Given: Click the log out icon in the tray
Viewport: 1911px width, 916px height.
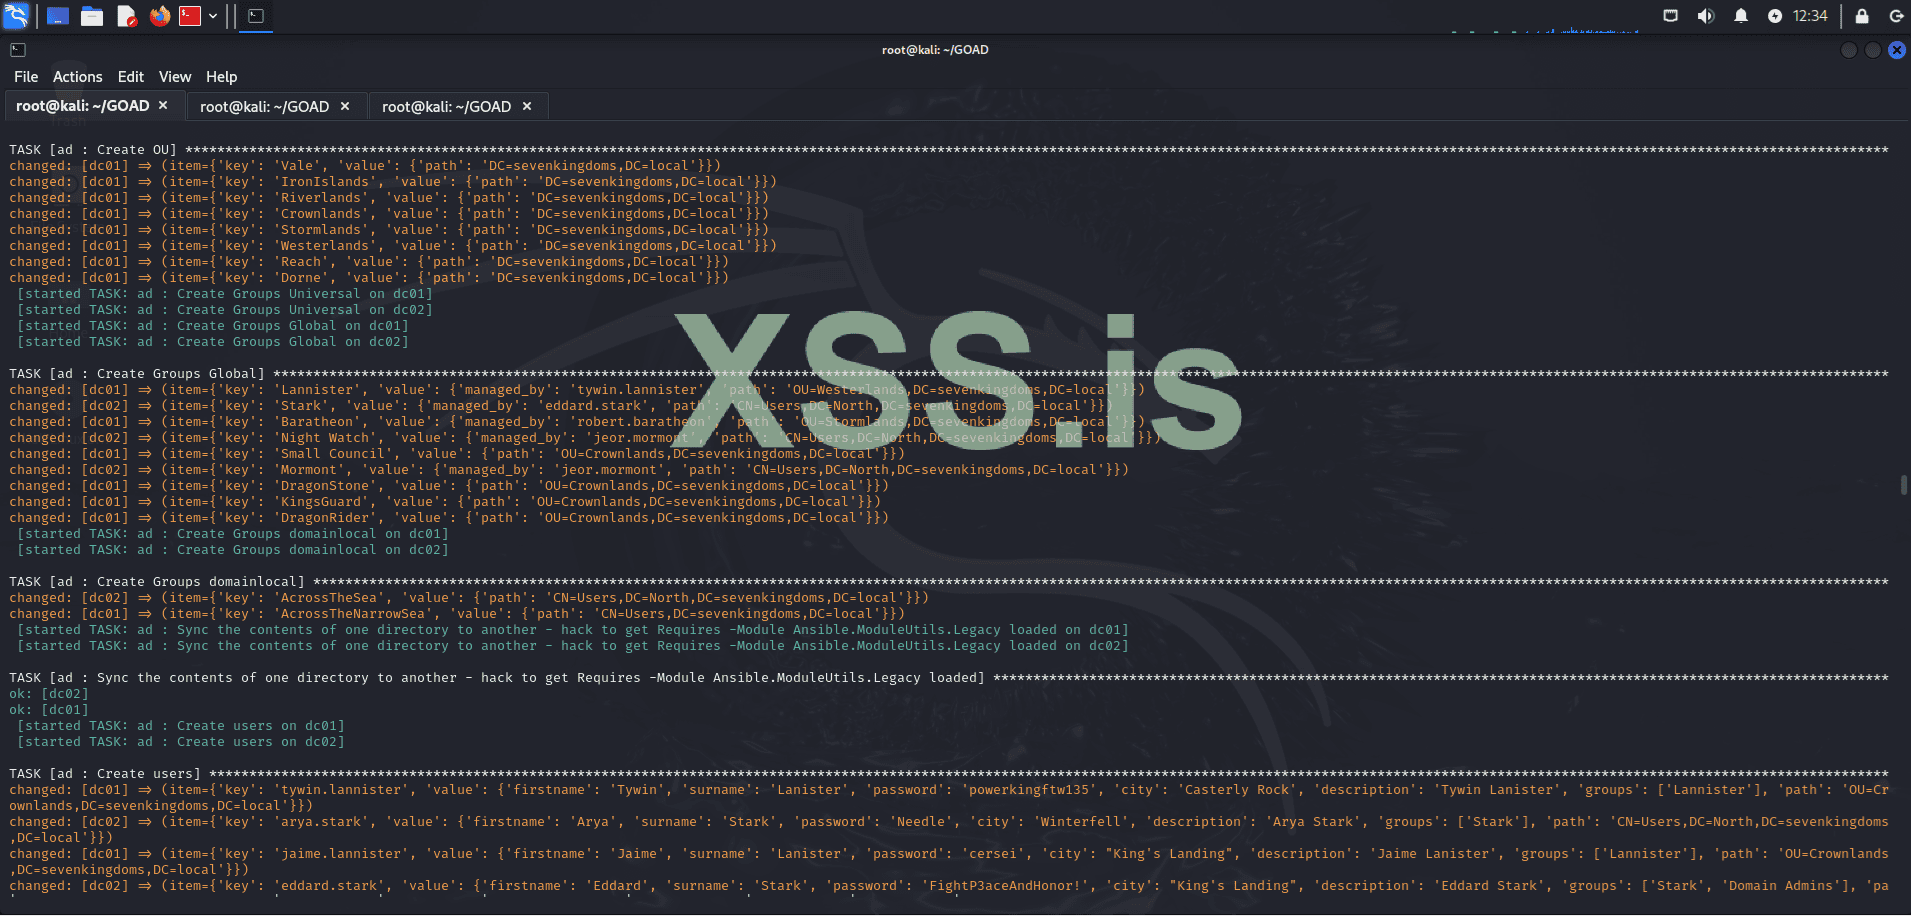Looking at the screenshot, I should click(1897, 16).
